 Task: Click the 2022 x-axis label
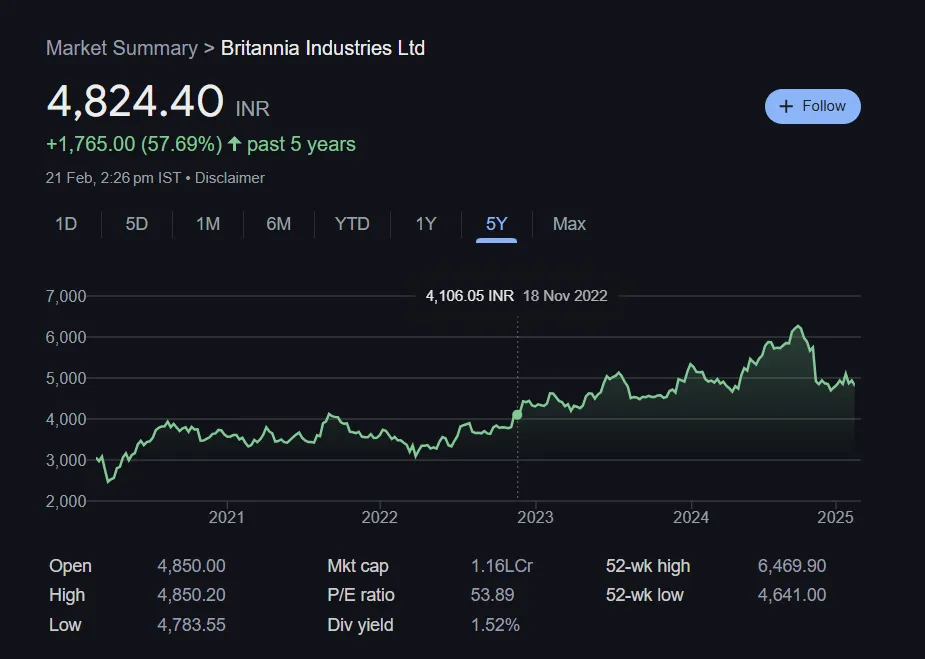point(379,517)
